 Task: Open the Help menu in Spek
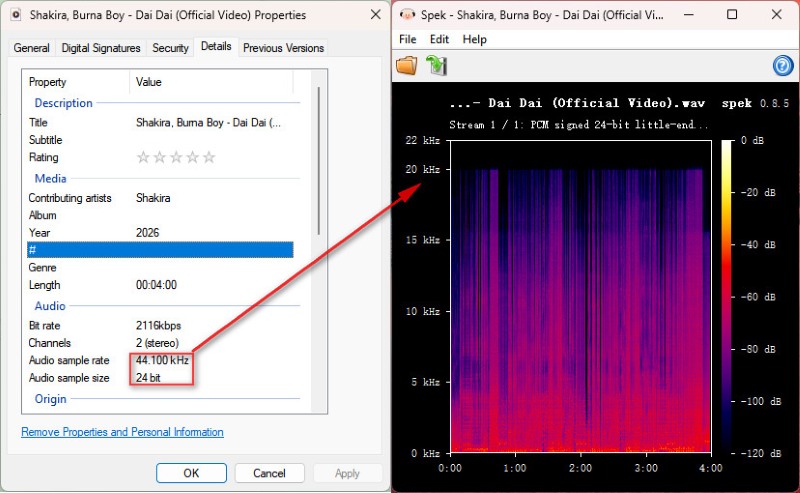click(474, 39)
